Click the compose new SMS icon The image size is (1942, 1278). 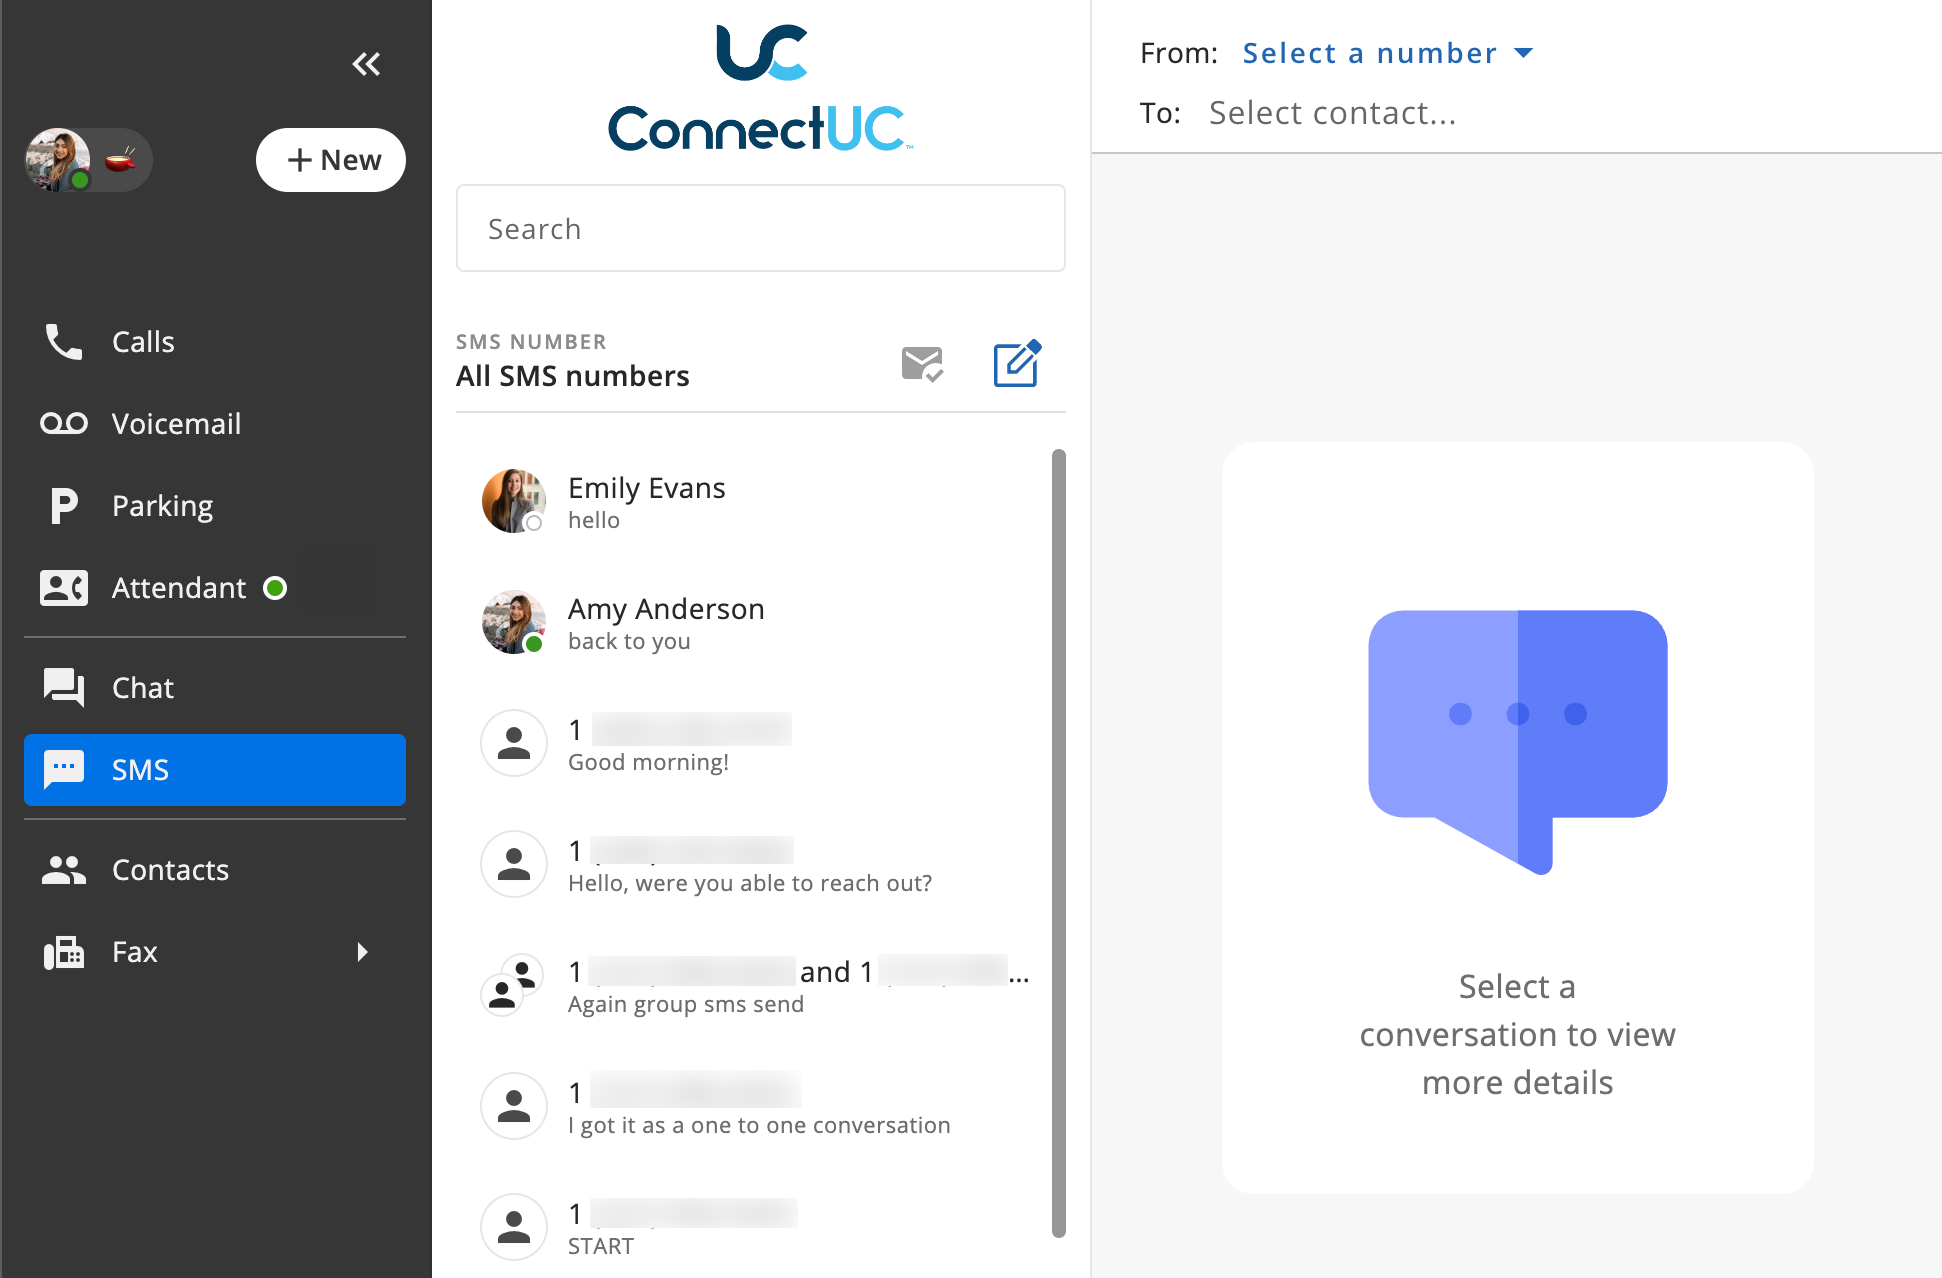click(x=1017, y=363)
